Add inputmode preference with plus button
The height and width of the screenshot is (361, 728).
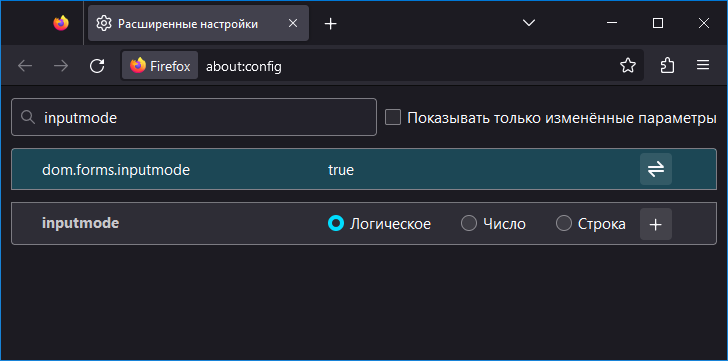point(656,224)
